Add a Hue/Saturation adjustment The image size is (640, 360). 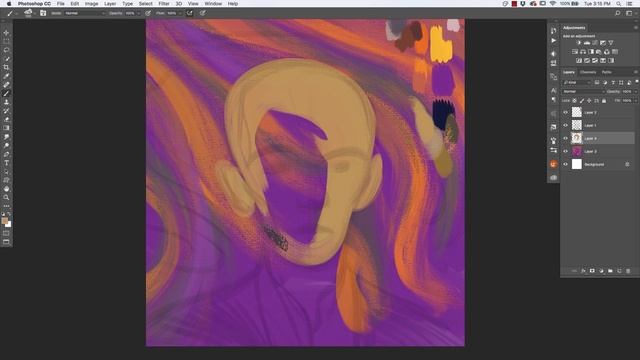click(575, 52)
